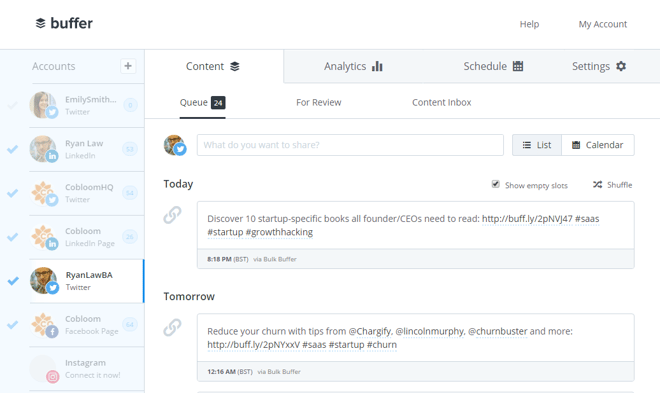
Task: Switch to Calendar view
Action: [x=598, y=145]
